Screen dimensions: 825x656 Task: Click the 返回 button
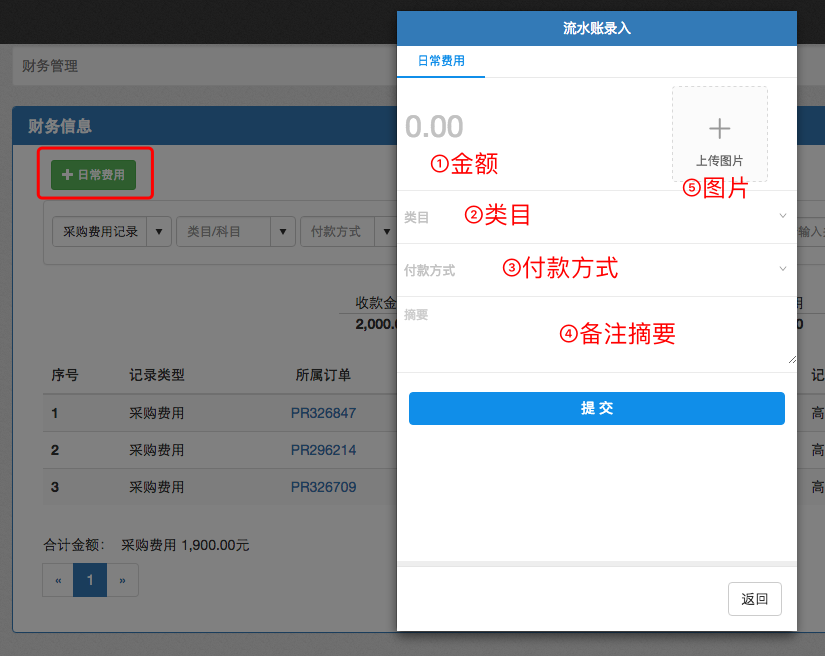pyautogui.click(x=754, y=599)
